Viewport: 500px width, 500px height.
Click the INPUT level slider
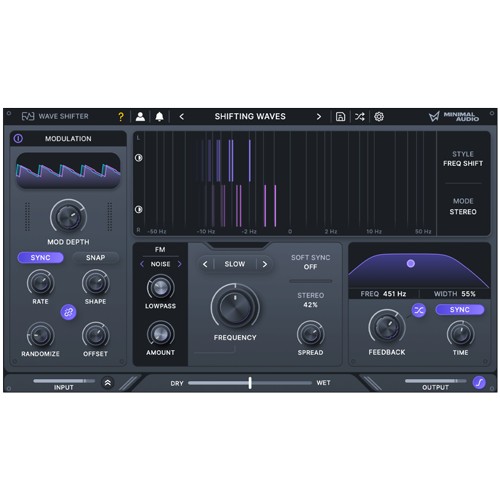[x=64, y=381]
